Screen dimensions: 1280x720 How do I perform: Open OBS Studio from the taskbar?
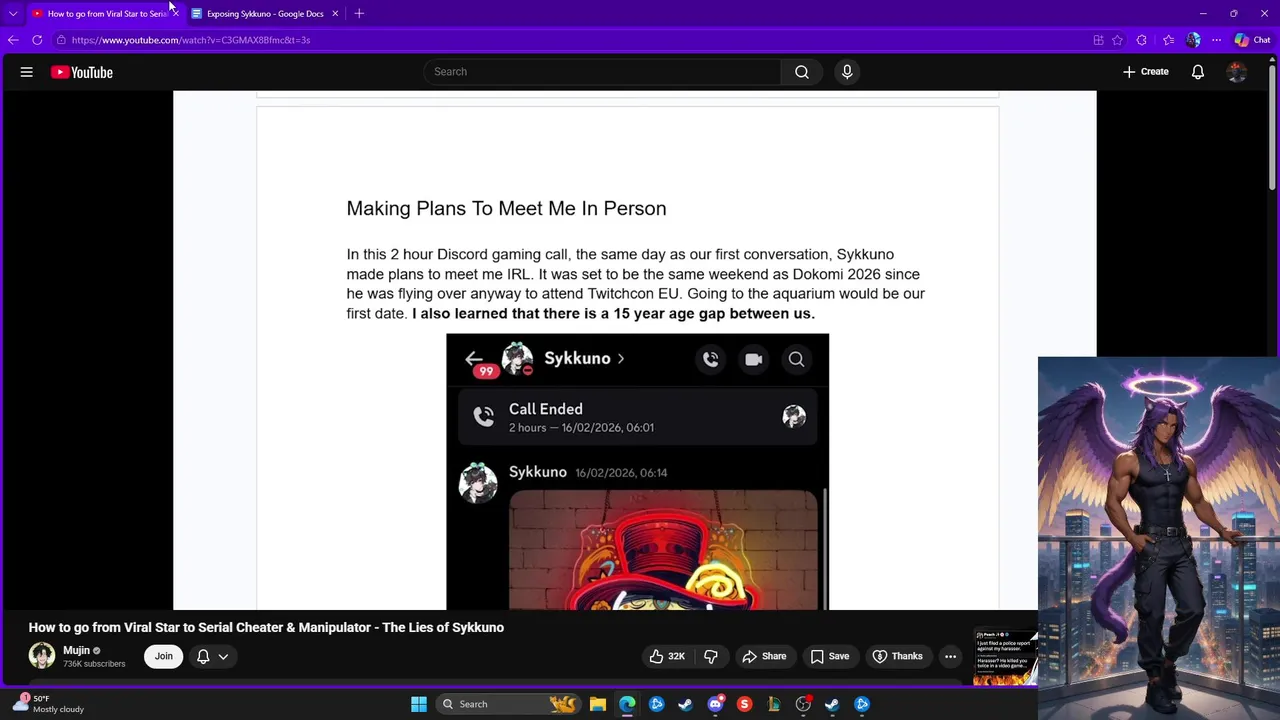[x=803, y=704]
